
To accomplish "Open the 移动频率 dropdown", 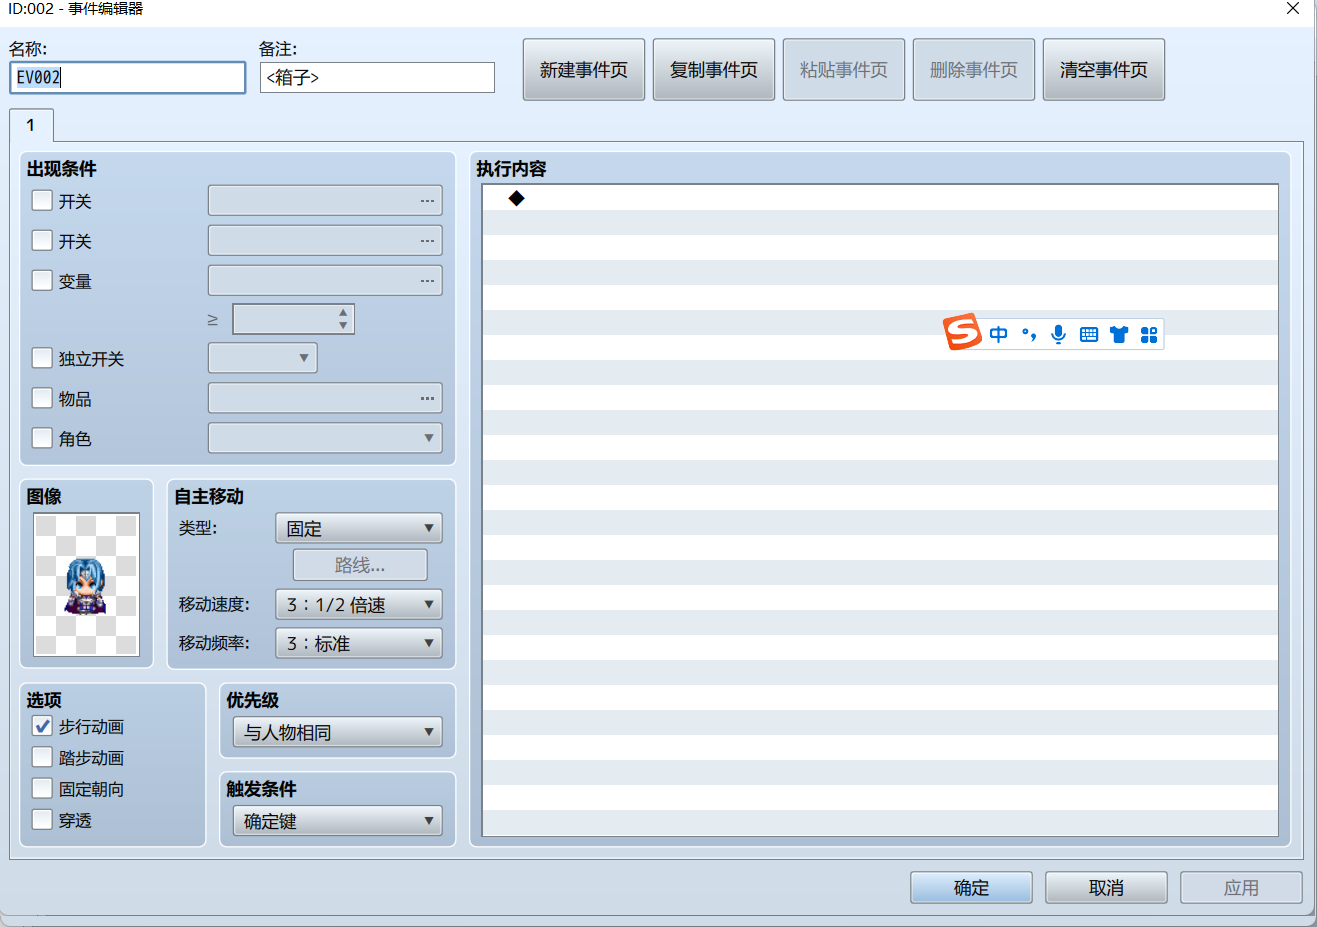I will (x=358, y=643).
